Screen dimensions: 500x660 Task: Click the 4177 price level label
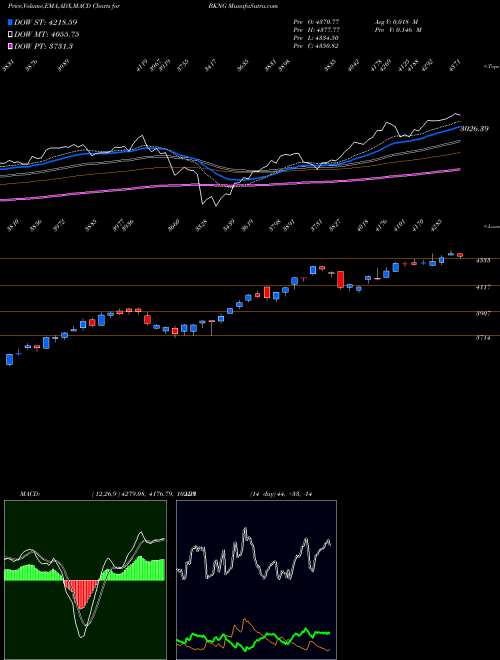(483, 287)
